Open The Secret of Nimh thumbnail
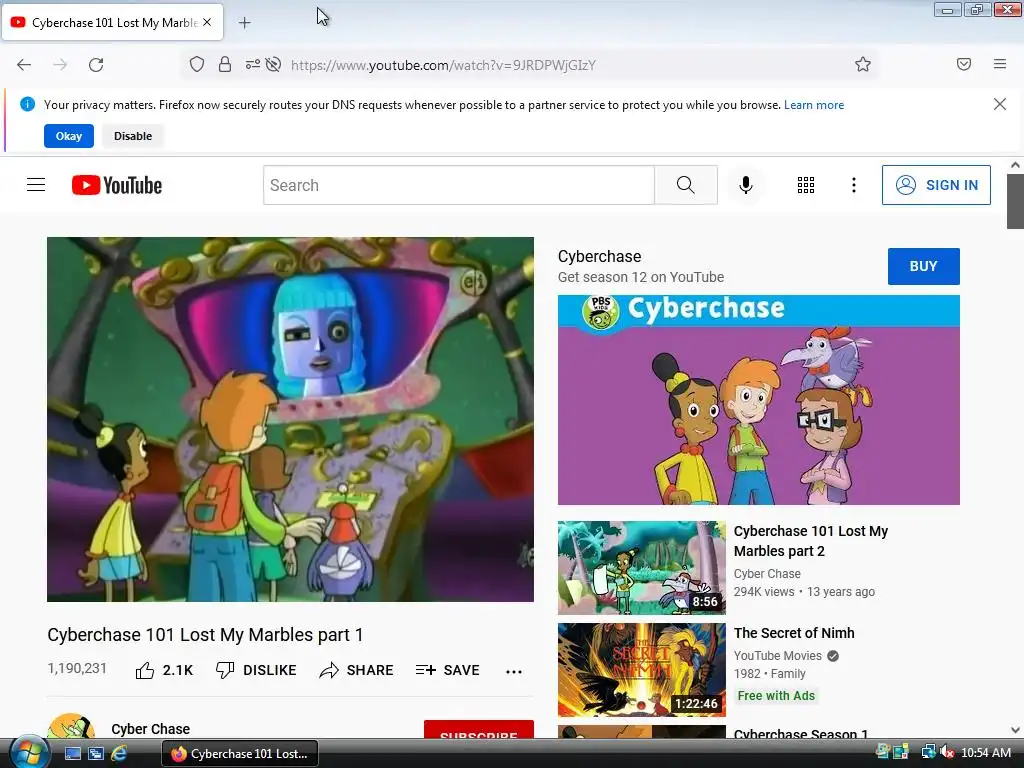 (x=641, y=669)
